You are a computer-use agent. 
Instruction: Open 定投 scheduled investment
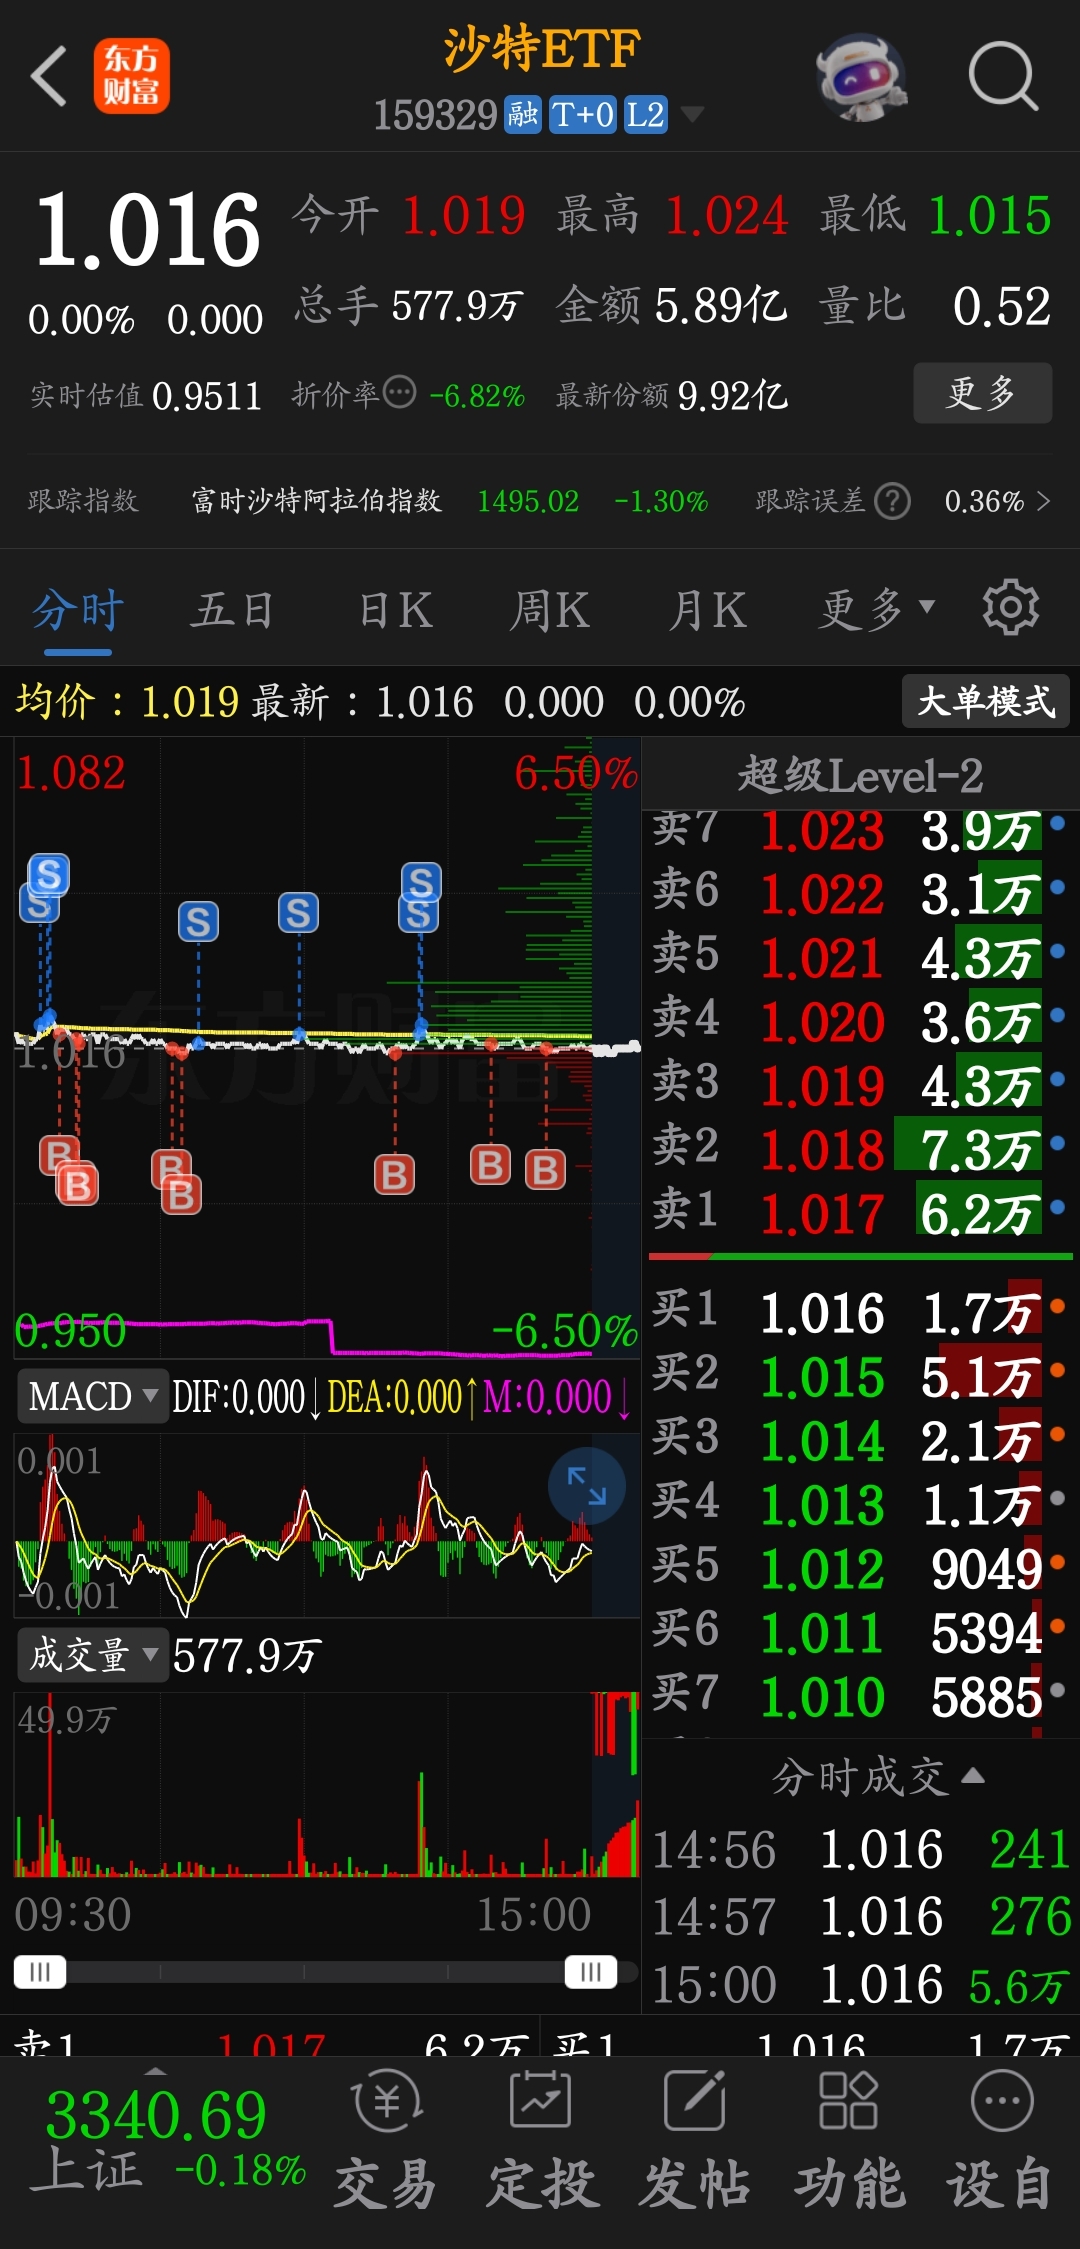click(541, 2138)
